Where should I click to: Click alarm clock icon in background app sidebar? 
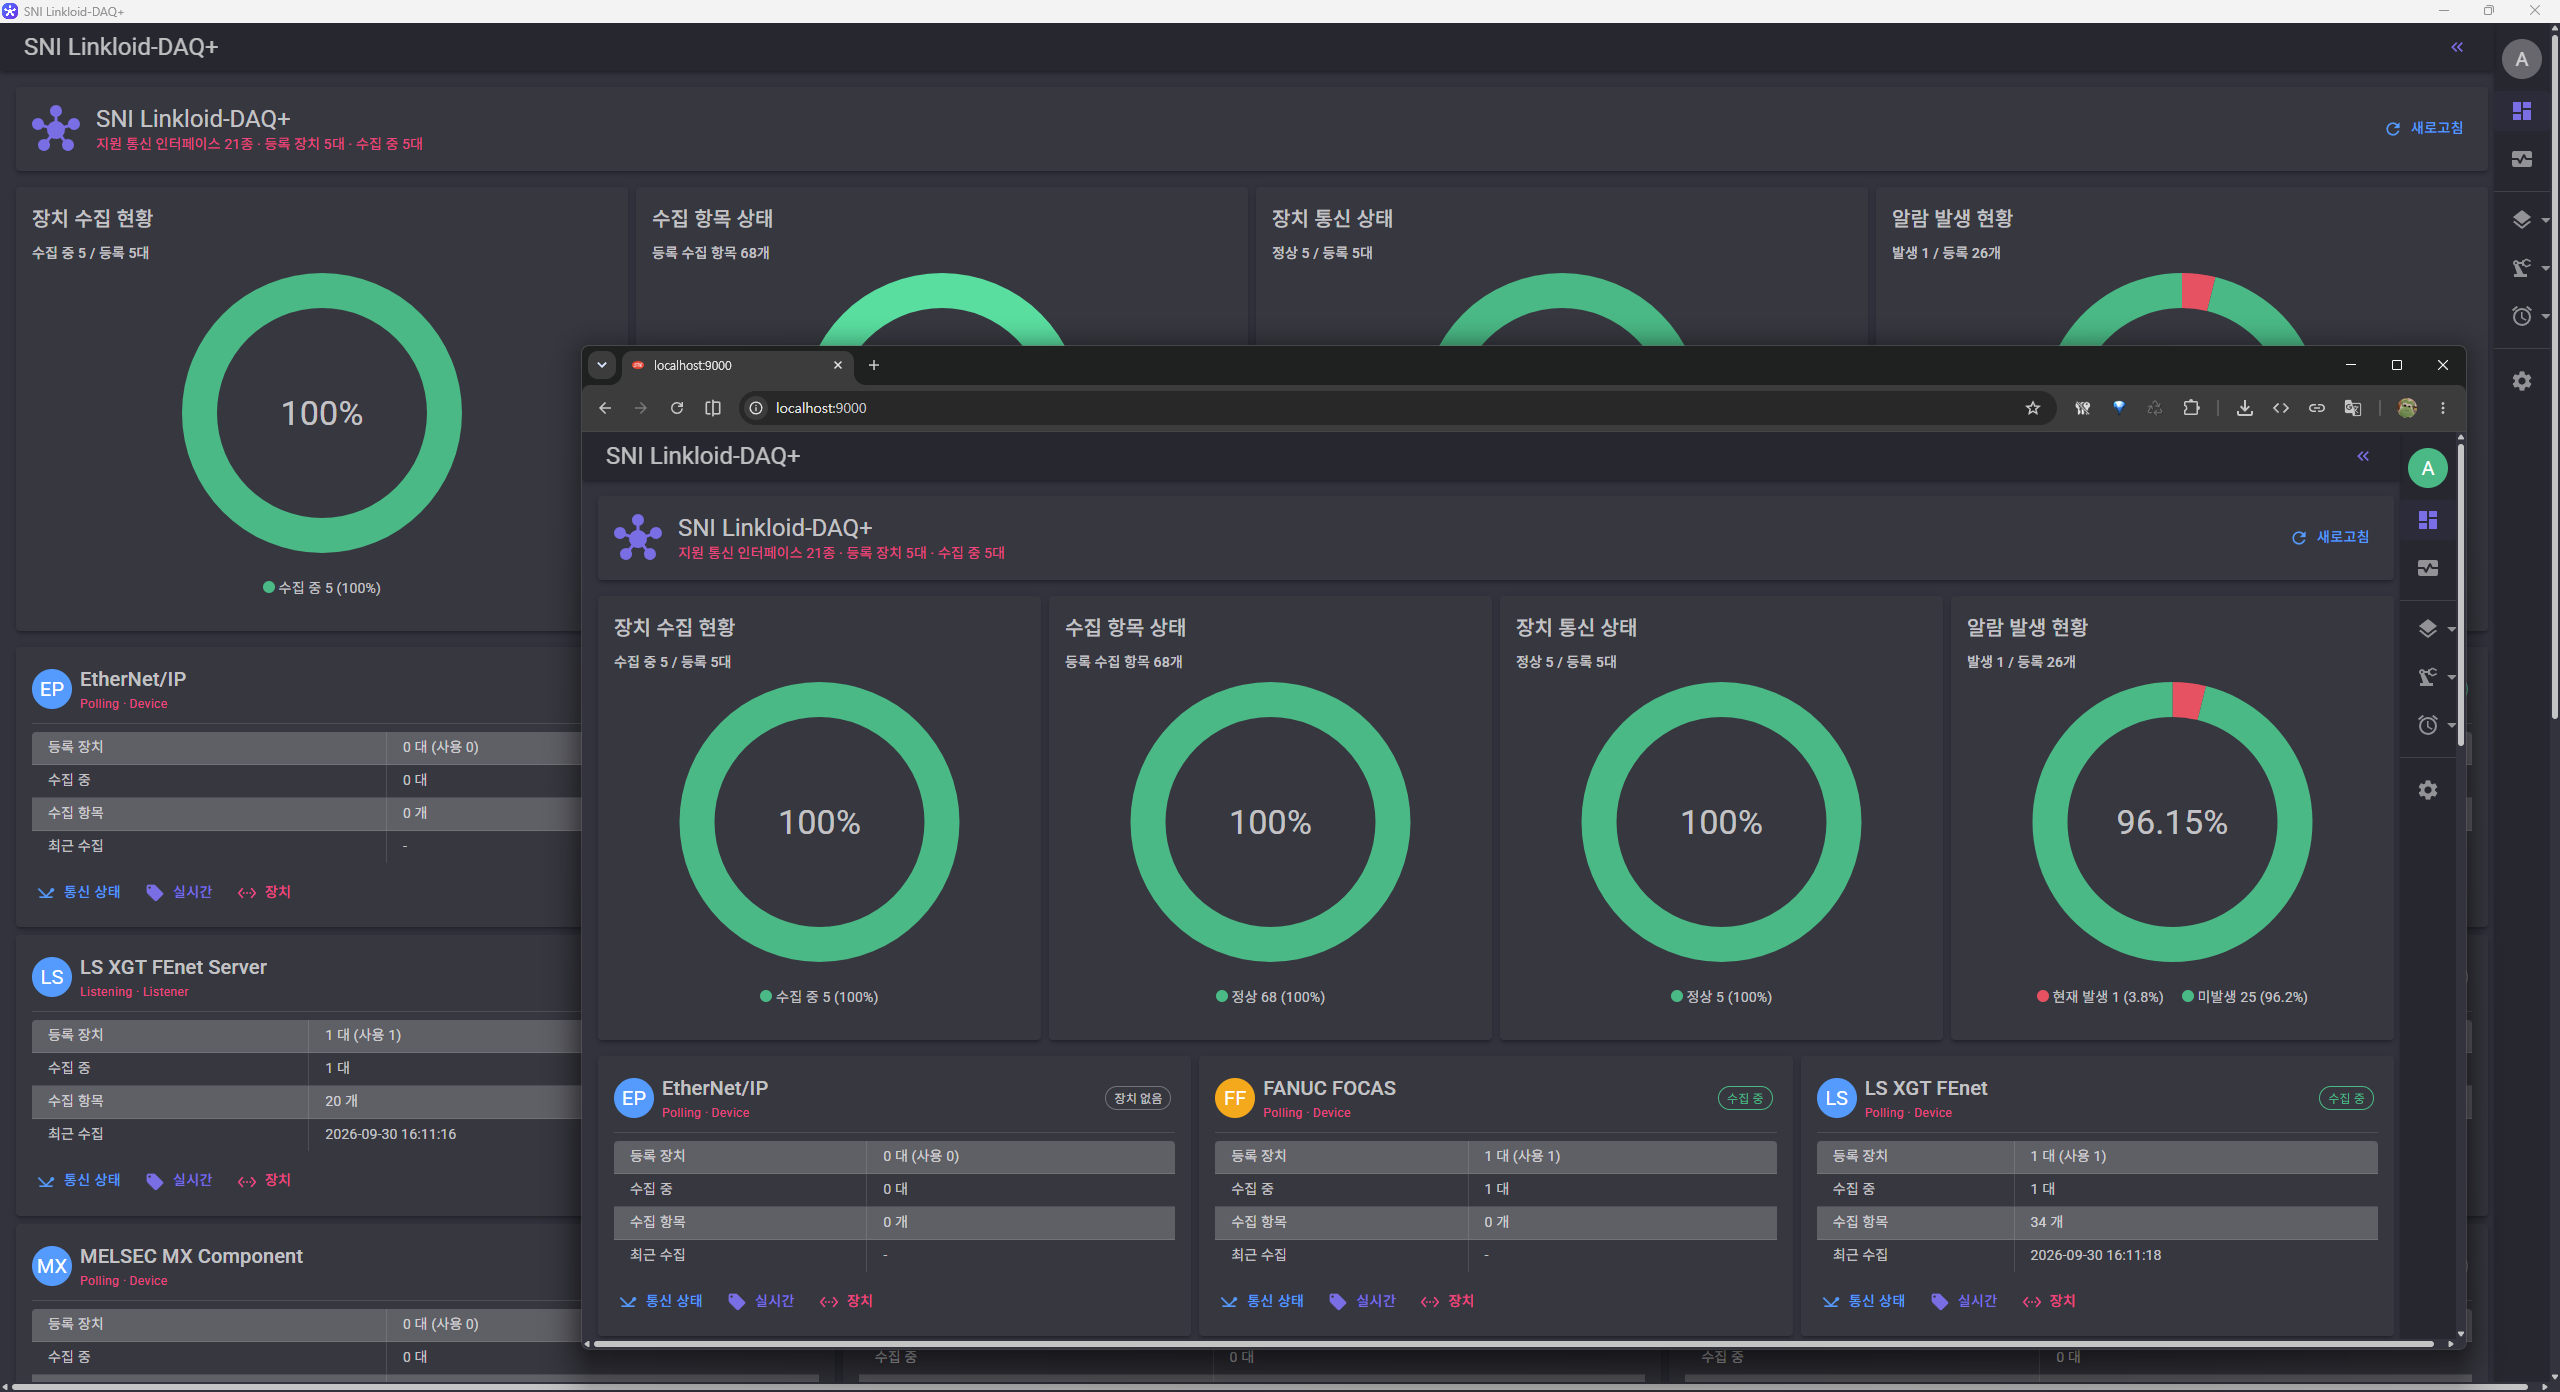(x=2521, y=316)
